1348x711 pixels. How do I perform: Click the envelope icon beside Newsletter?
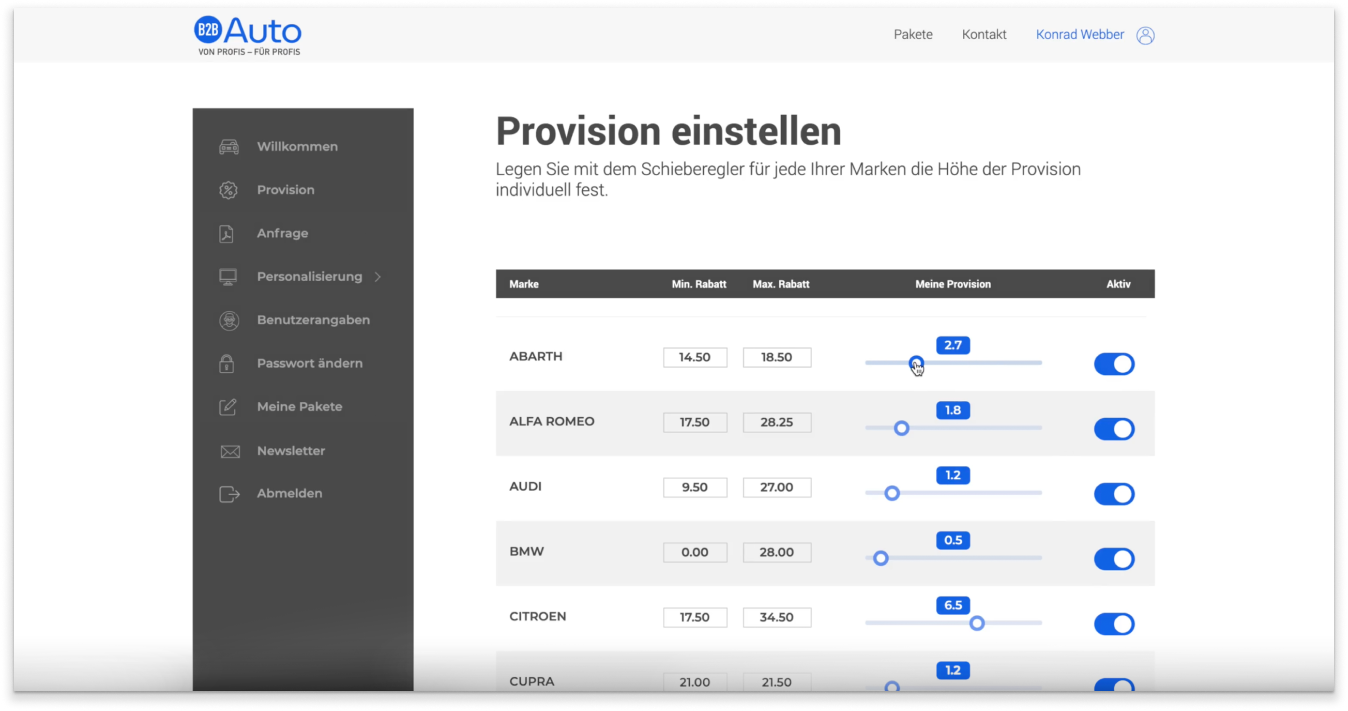(x=229, y=451)
